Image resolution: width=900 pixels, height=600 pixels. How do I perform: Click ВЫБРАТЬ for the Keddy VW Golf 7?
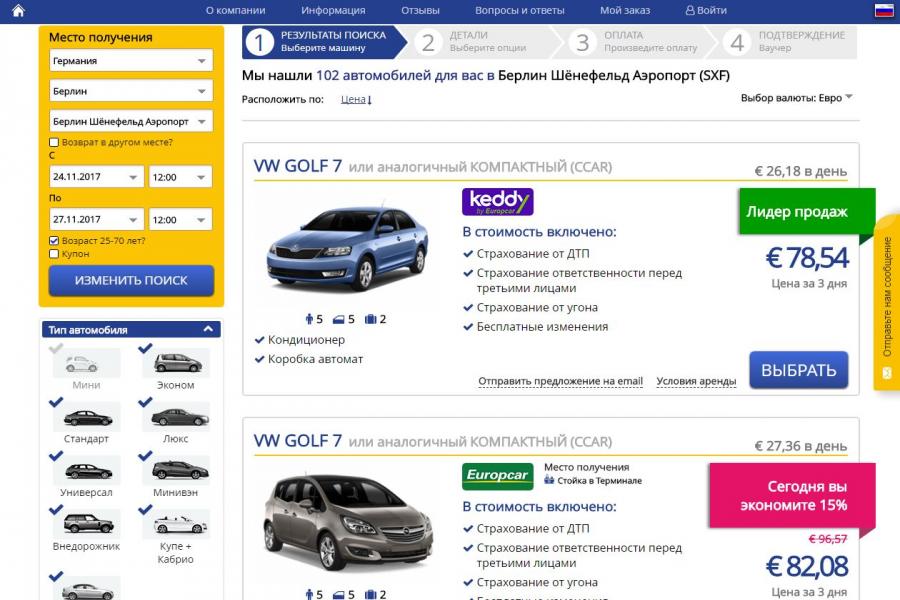tap(798, 370)
